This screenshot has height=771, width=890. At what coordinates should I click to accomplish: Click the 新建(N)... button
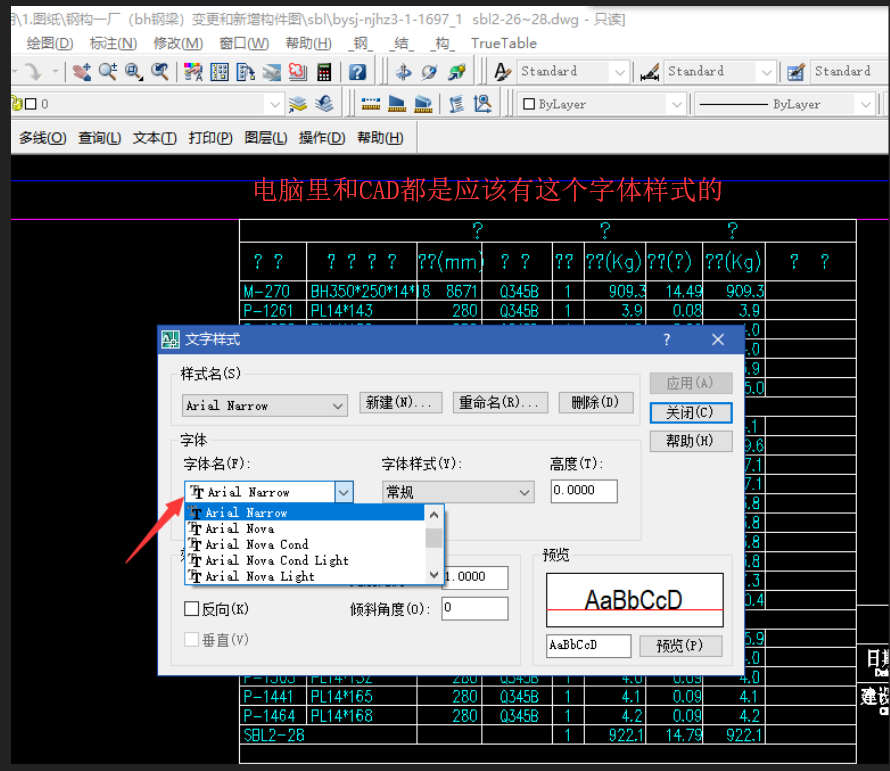(x=400, y=403)
